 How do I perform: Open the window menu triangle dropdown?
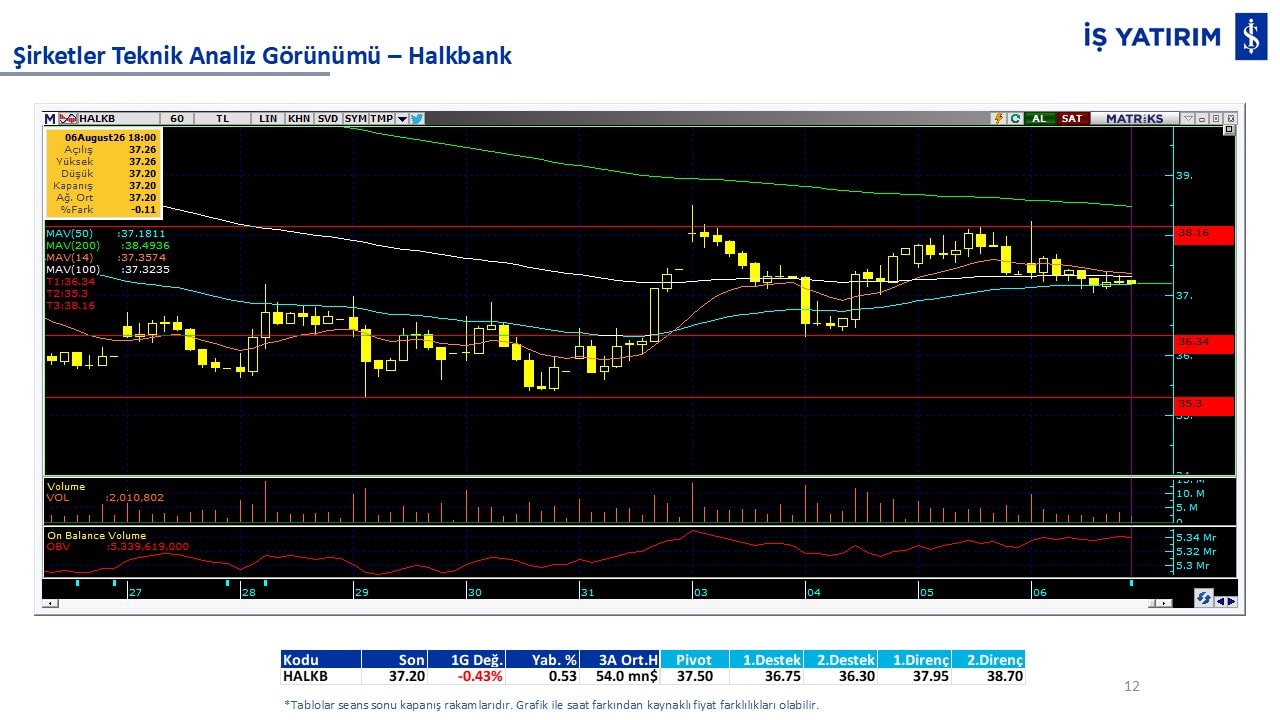(x=1188, y=118)
